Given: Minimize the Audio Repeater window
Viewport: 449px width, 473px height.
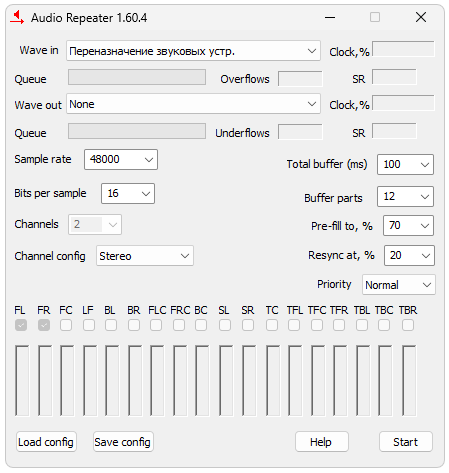Looking at the screenshot, I should 330,17.
